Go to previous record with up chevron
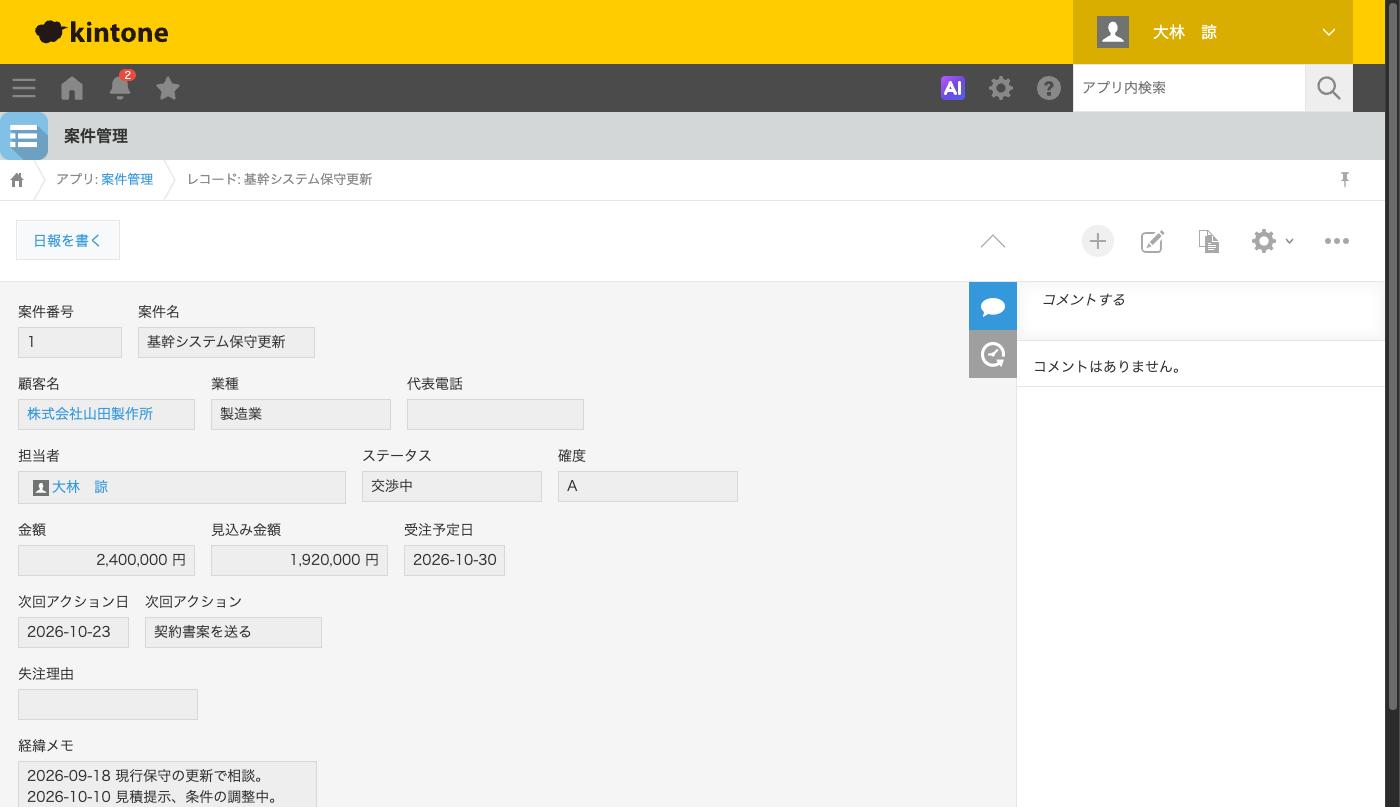Viewport: 1400px width, 807px height. [x=993, y=241]
